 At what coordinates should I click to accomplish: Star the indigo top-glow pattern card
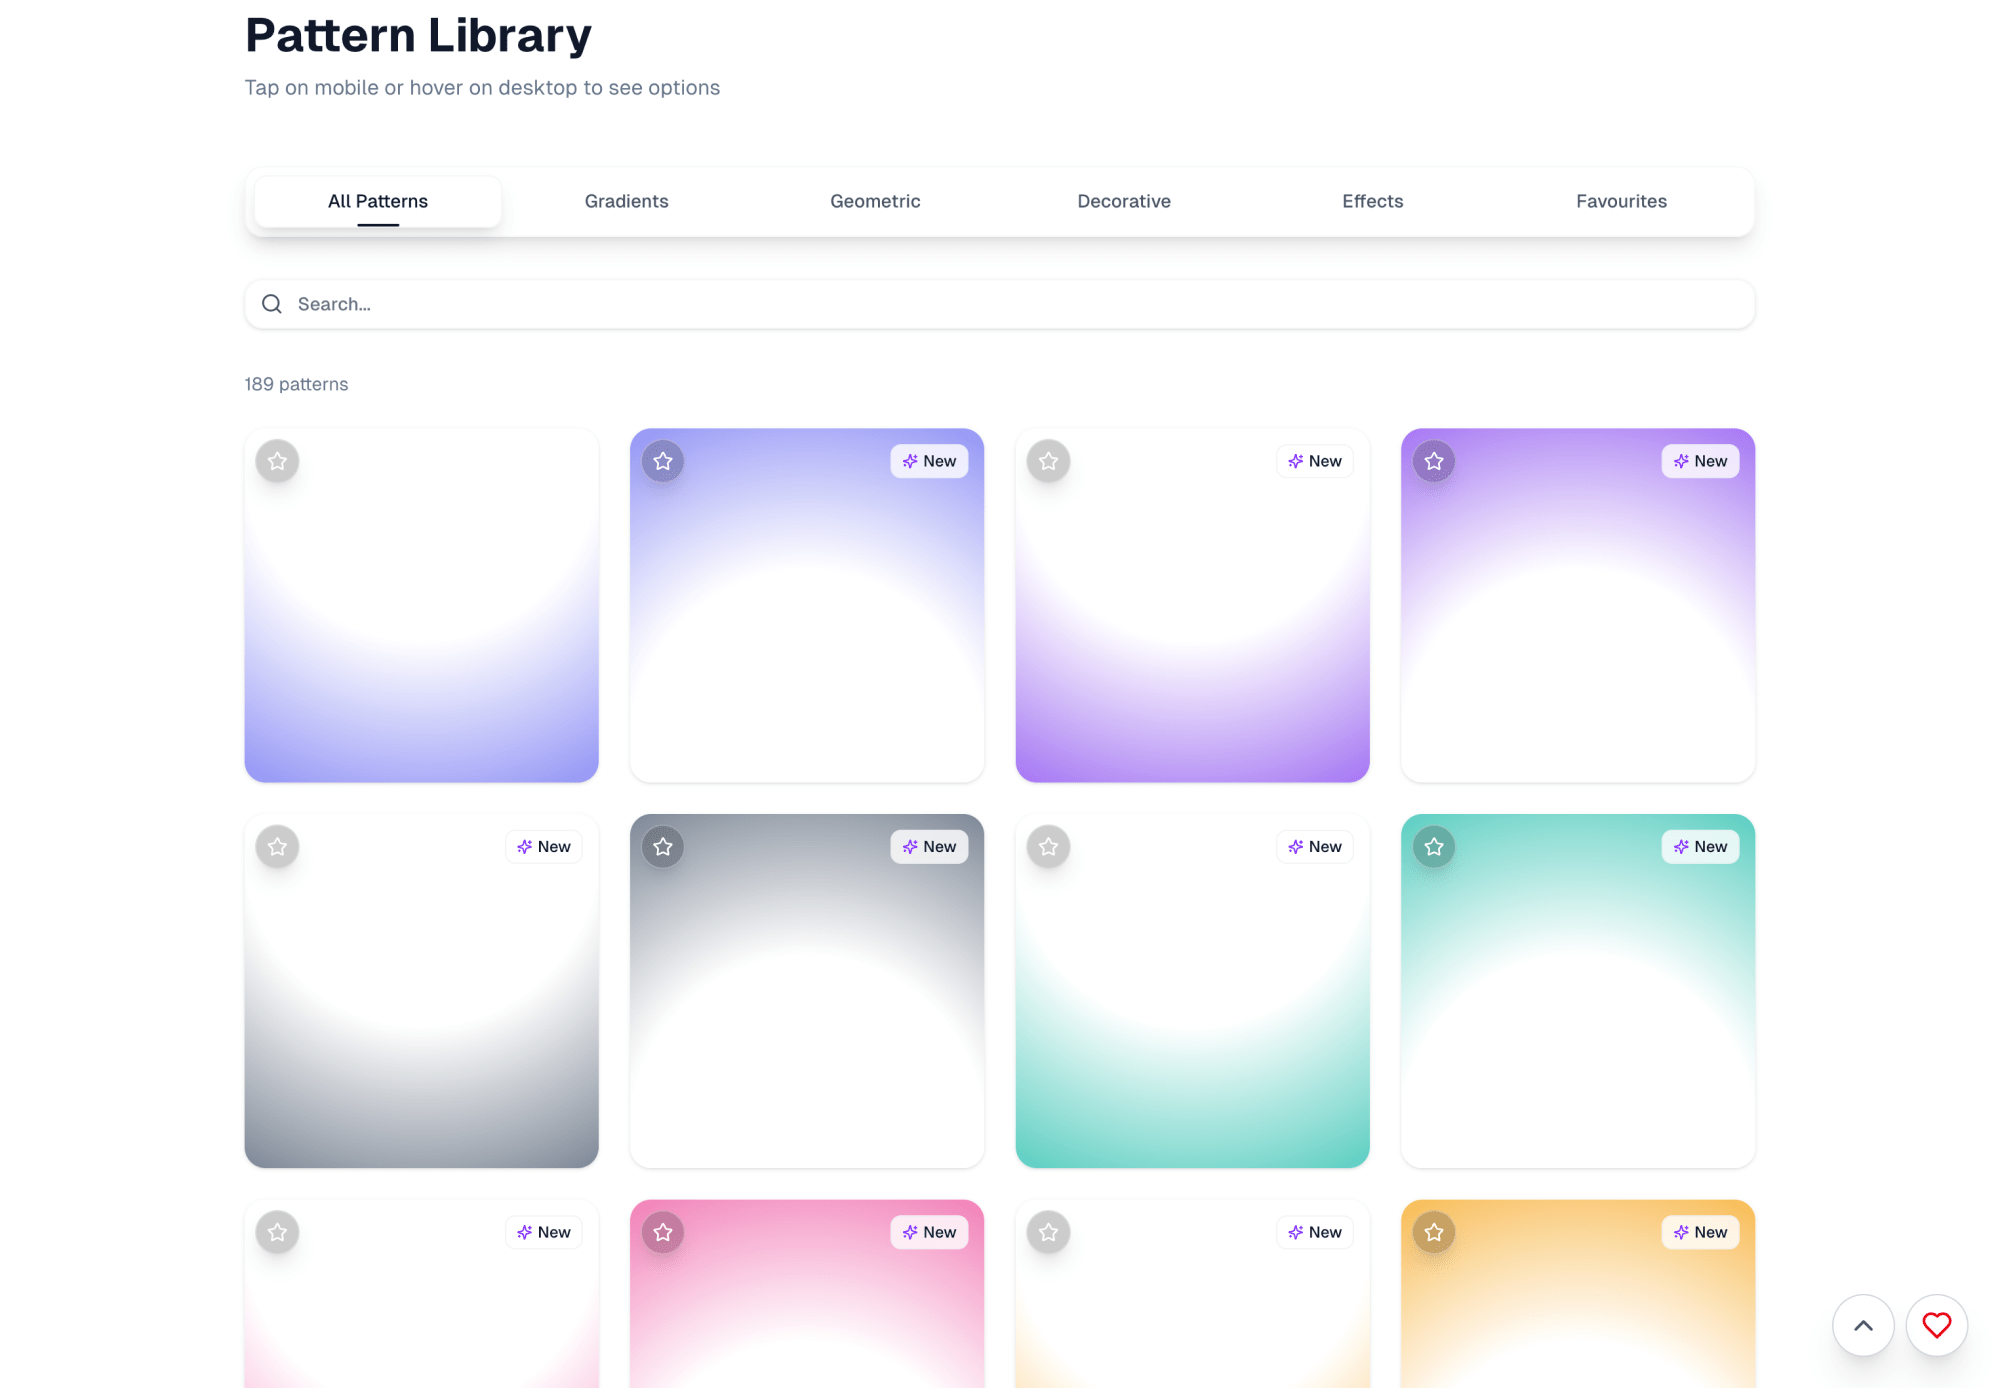[x=663, y=461]
